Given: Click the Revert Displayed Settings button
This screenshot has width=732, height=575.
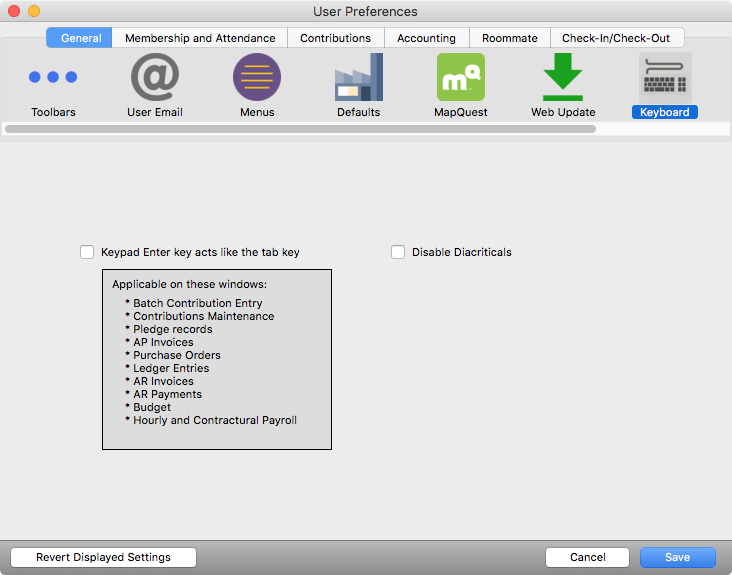Looking at the screenshot, I should 103,557.
